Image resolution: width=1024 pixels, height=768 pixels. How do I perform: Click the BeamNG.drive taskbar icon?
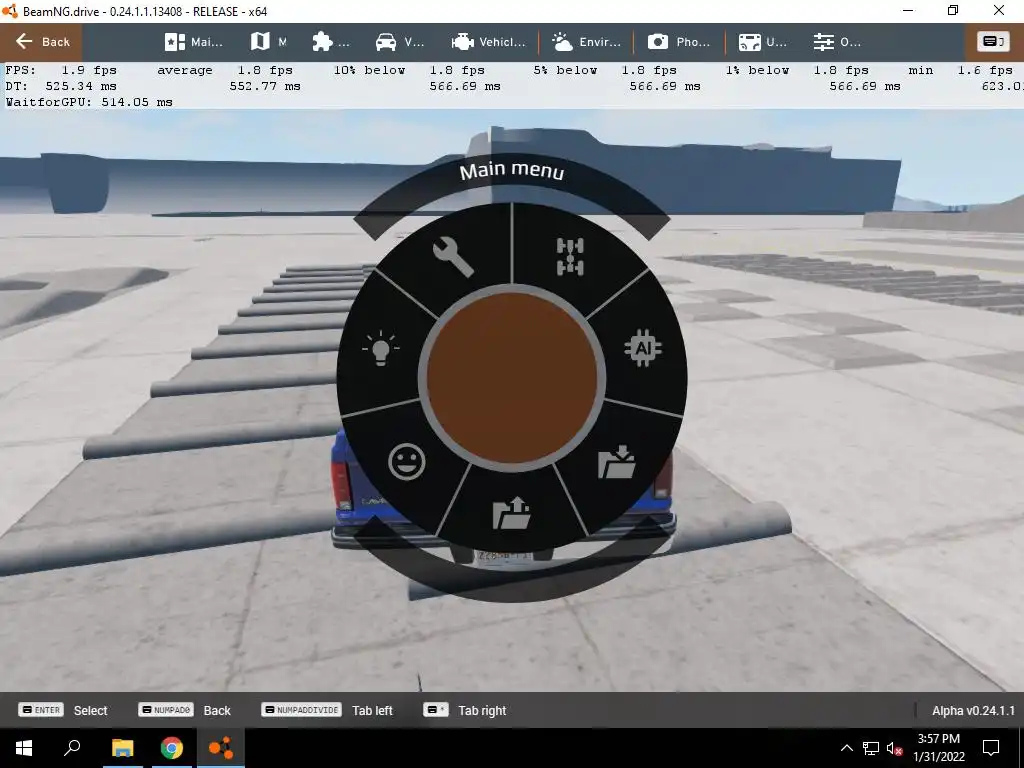click(x=221, y=748)
